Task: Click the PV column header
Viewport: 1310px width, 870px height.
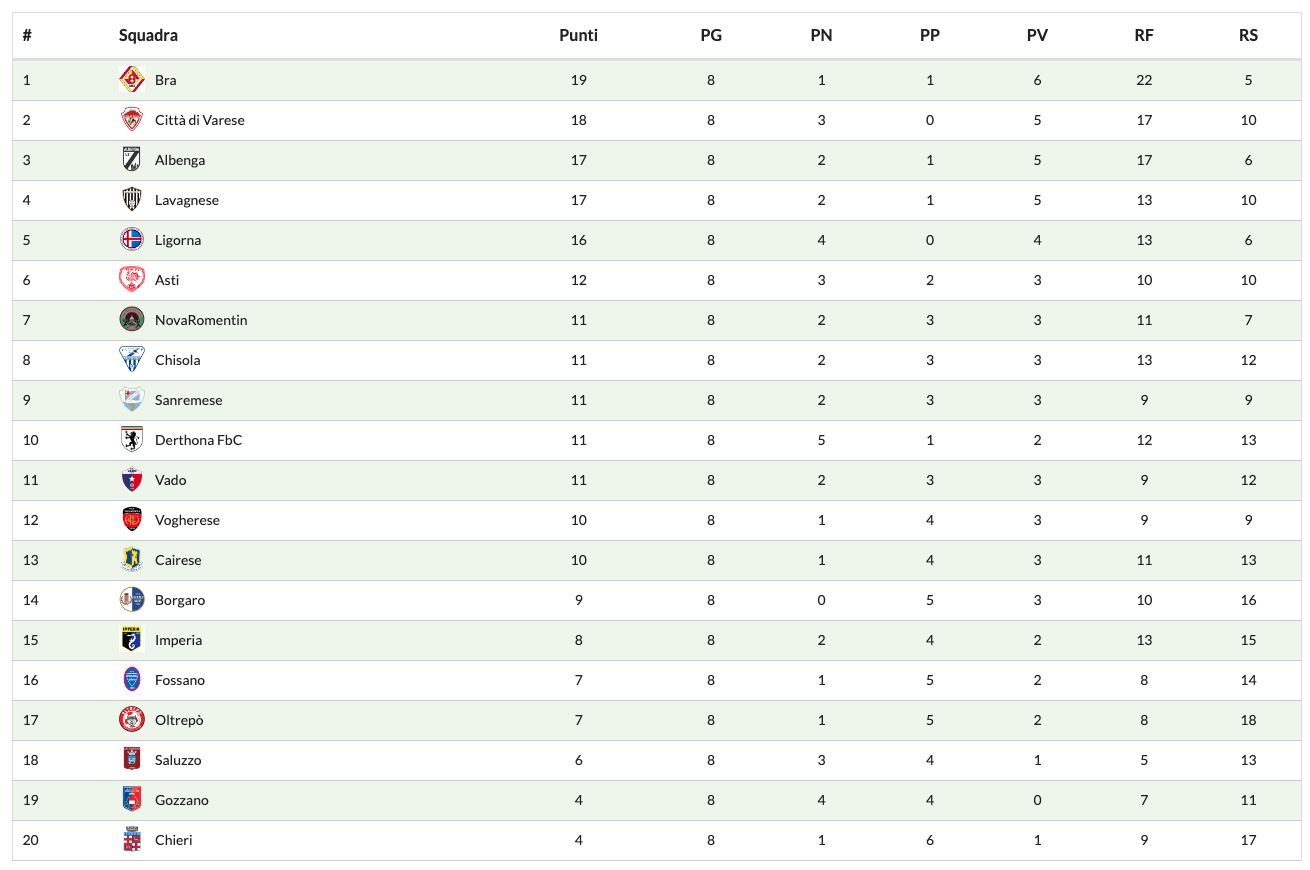Action: tap(1037, 35)
